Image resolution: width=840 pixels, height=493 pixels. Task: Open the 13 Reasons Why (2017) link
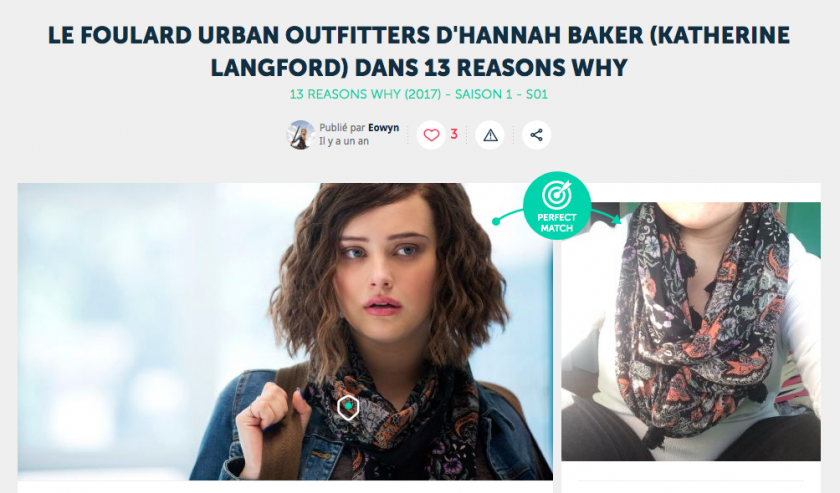pos(365,94)
